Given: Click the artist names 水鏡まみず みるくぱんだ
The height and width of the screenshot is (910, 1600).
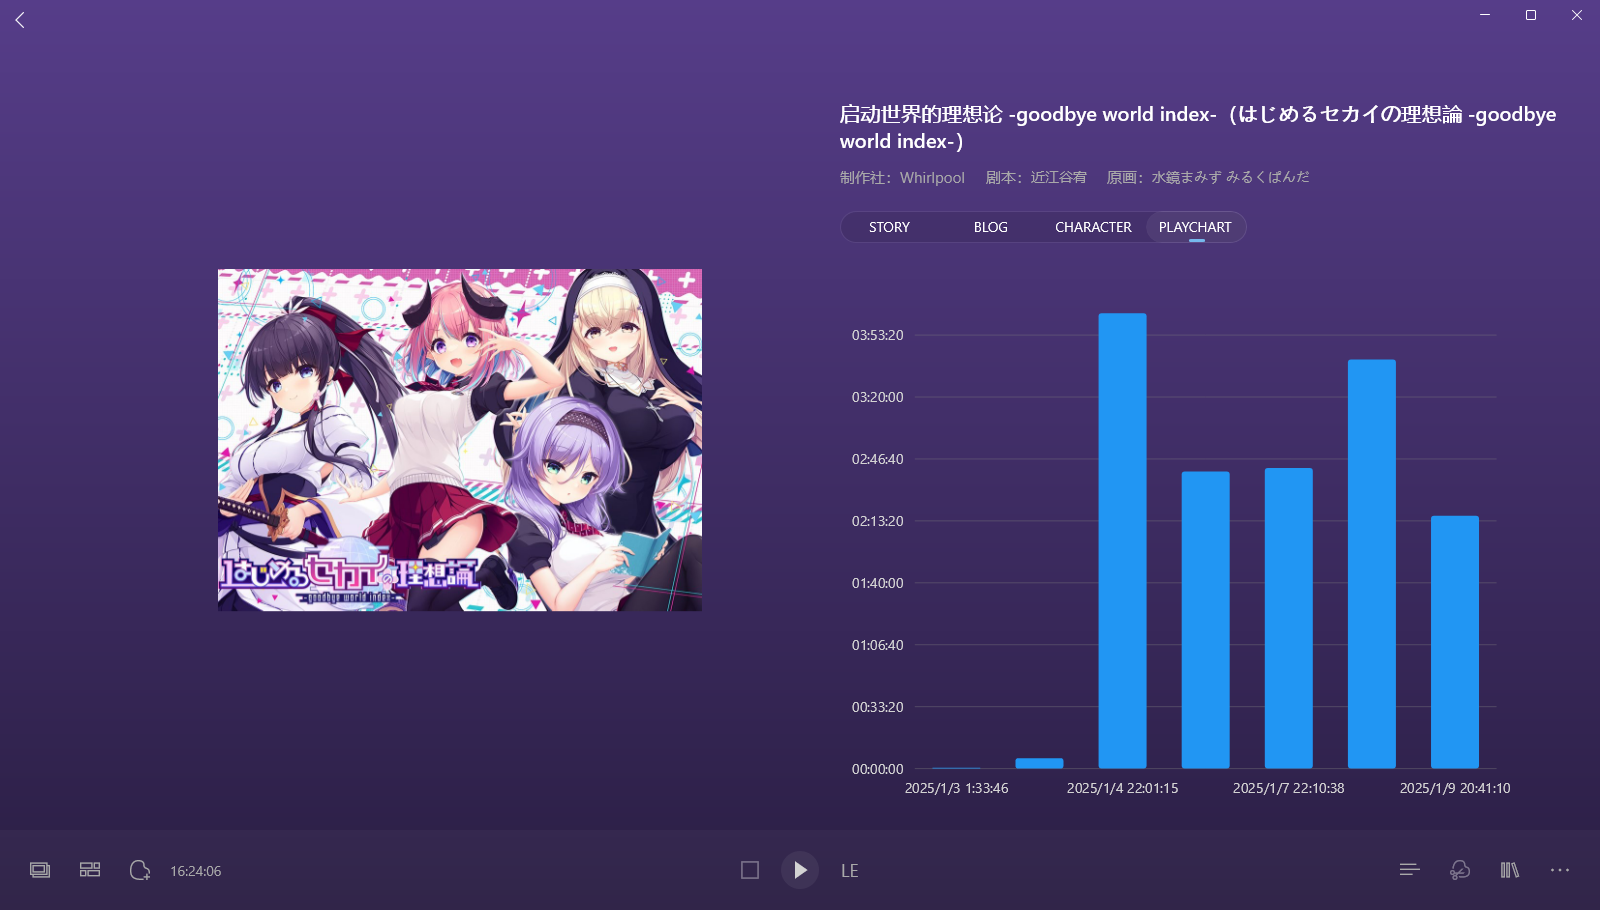Looking at the screenshot, I should tap(1230, 177).
